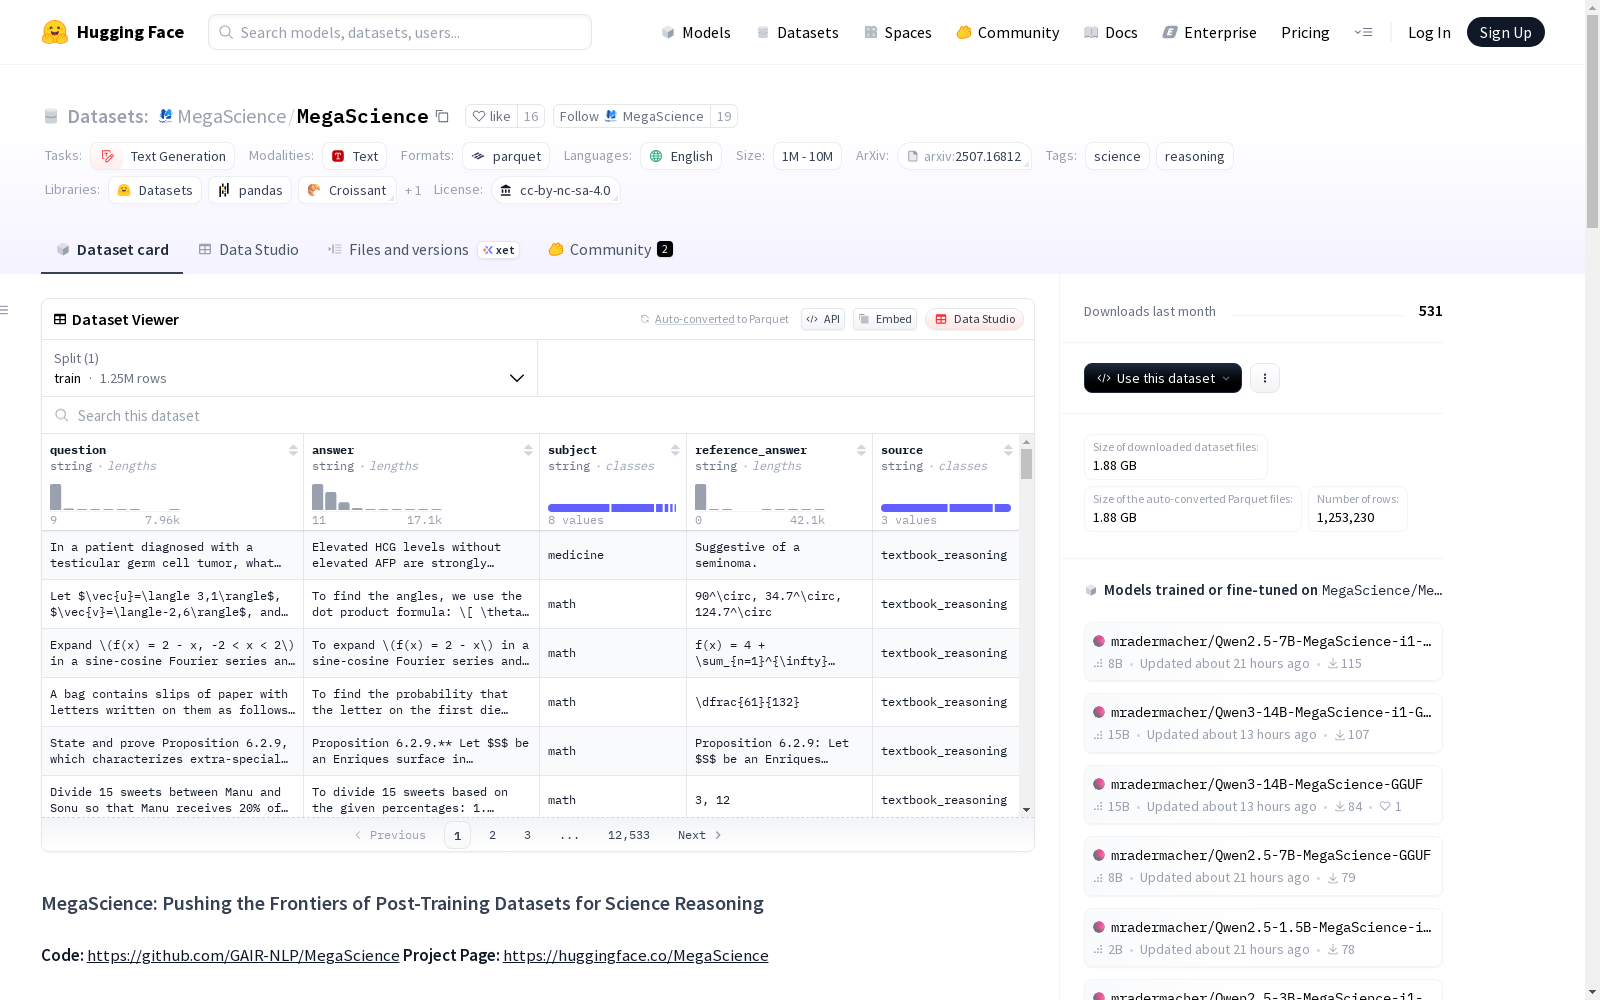This screenshot has width=1600, height=1000.
Task: Click the MegaScience organization avatar icon
Action: tap(166, 116)
